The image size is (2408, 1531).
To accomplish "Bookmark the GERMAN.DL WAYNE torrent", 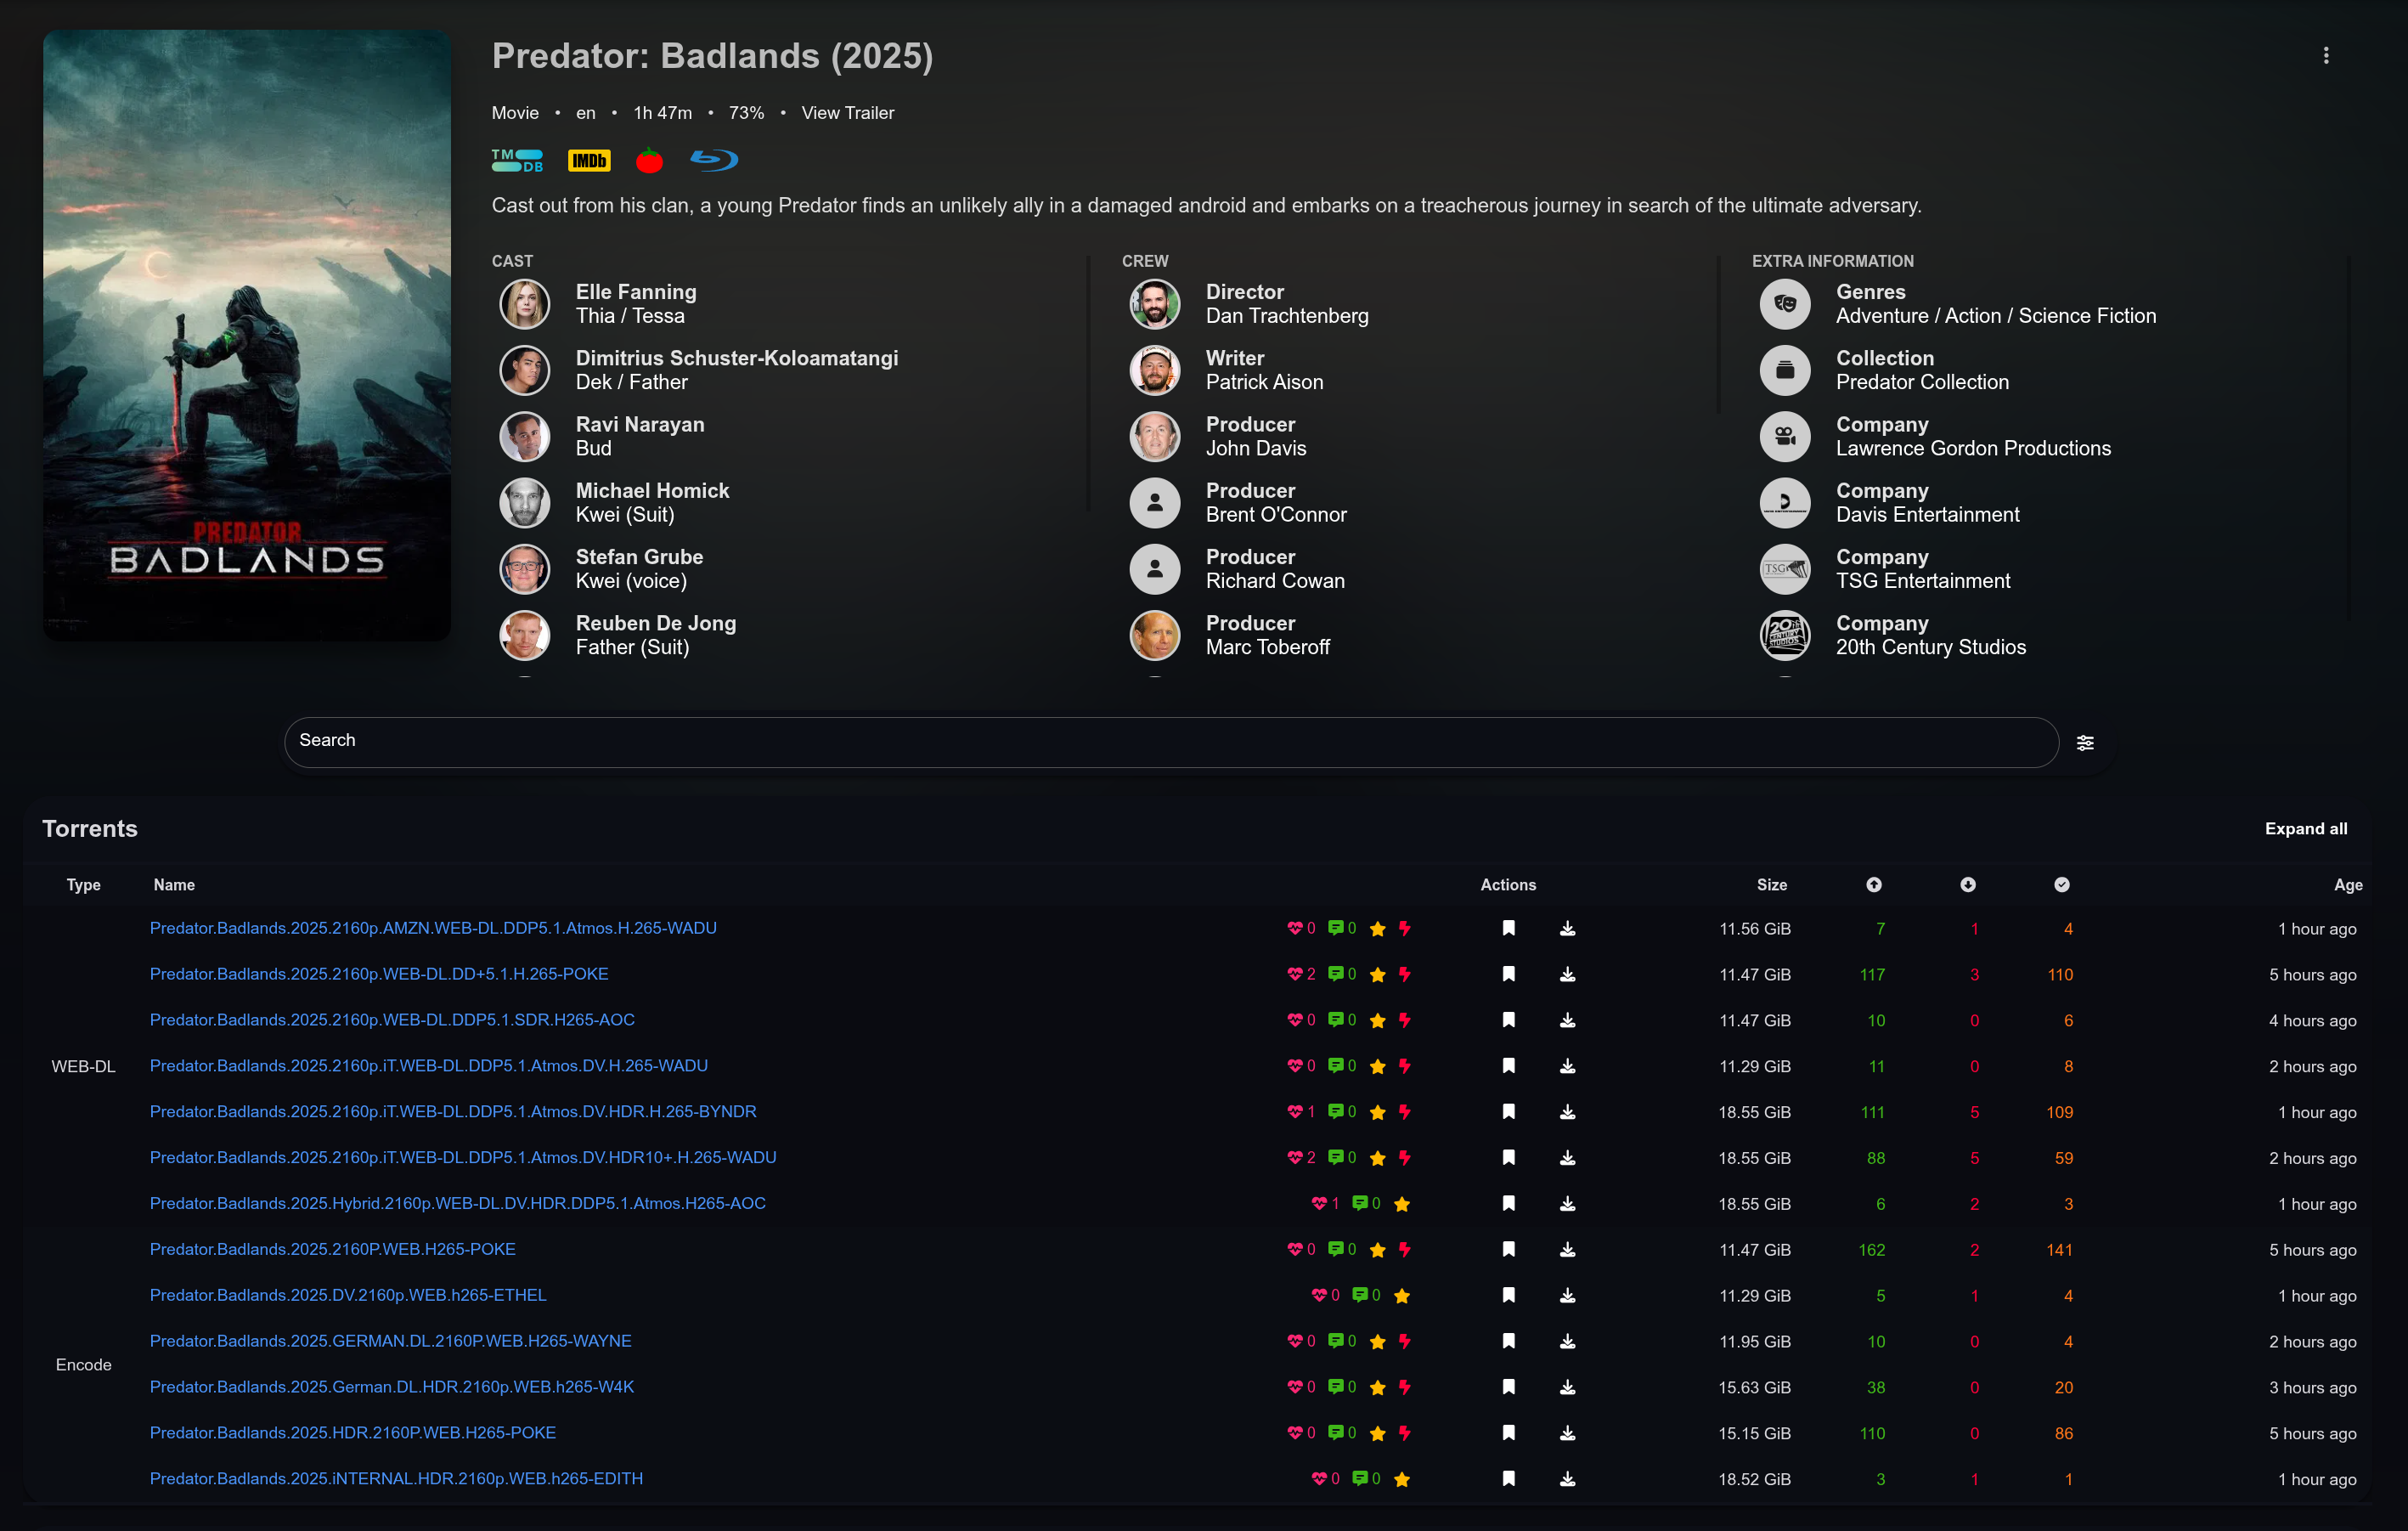I will click(1508, 1341).
